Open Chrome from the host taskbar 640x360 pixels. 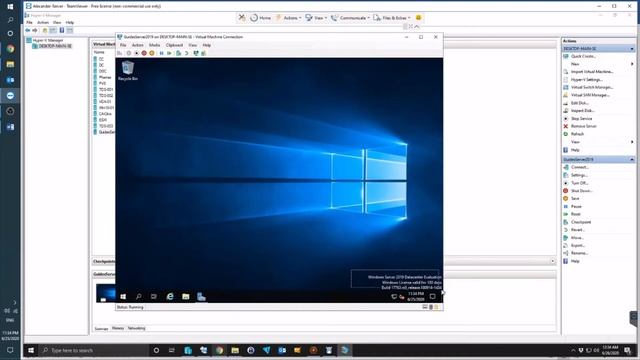coord(220,350)
